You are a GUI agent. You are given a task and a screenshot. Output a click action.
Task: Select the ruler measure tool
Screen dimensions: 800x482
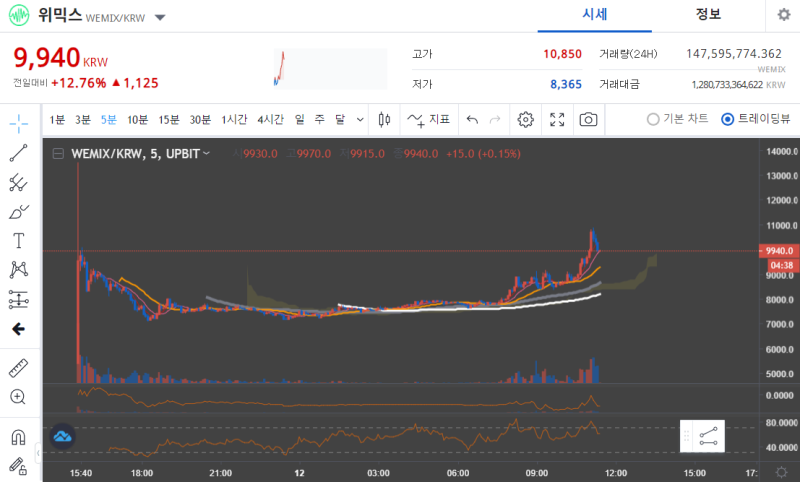click(19, 368)
